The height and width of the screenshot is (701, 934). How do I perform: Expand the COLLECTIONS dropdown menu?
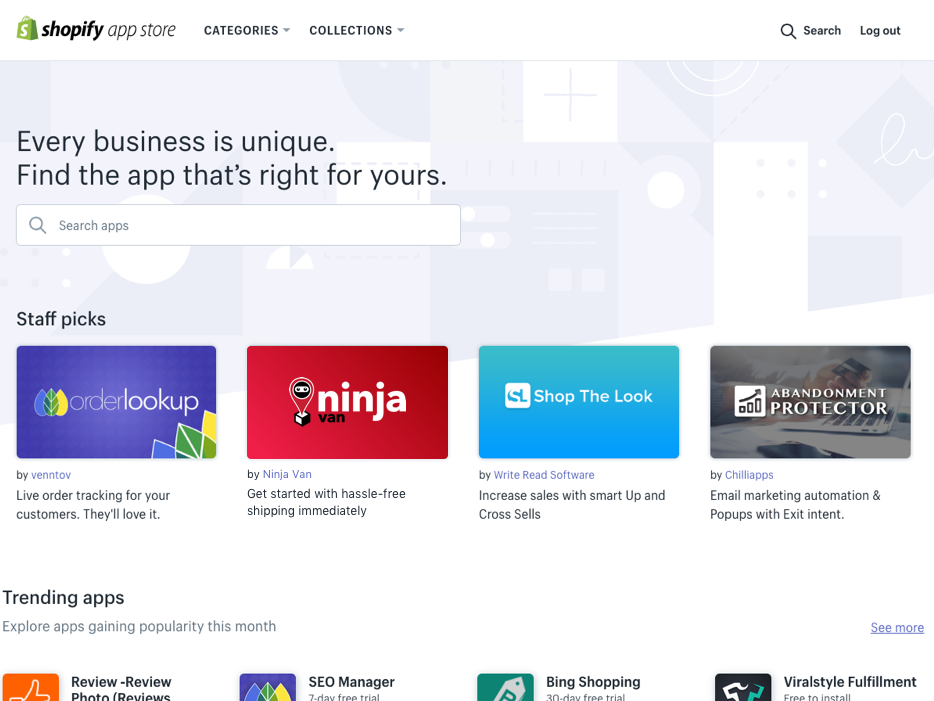tap(356, 30)
